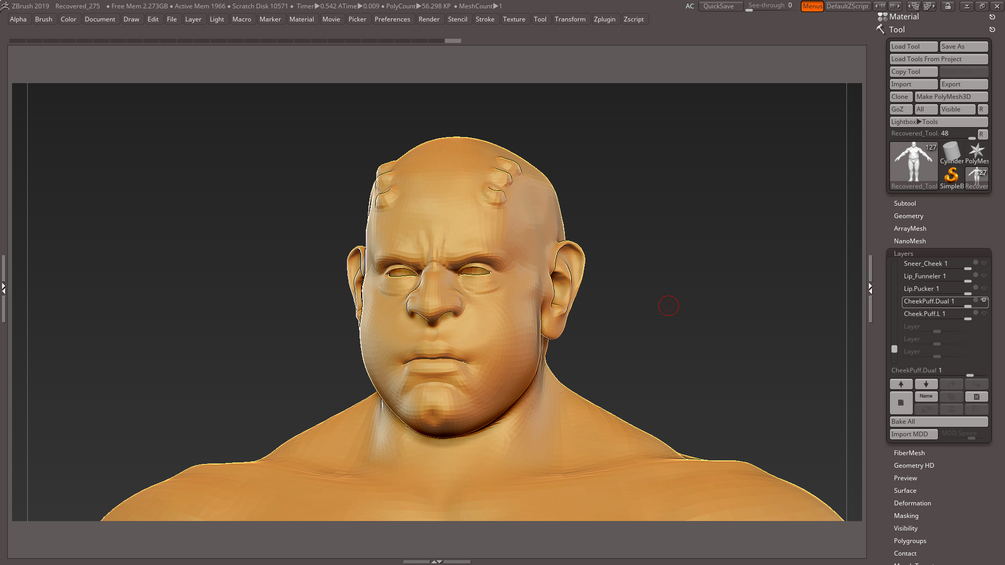Expand the FiberMesh section
The width and height of the screenshot is (1005, 565).
909,453
